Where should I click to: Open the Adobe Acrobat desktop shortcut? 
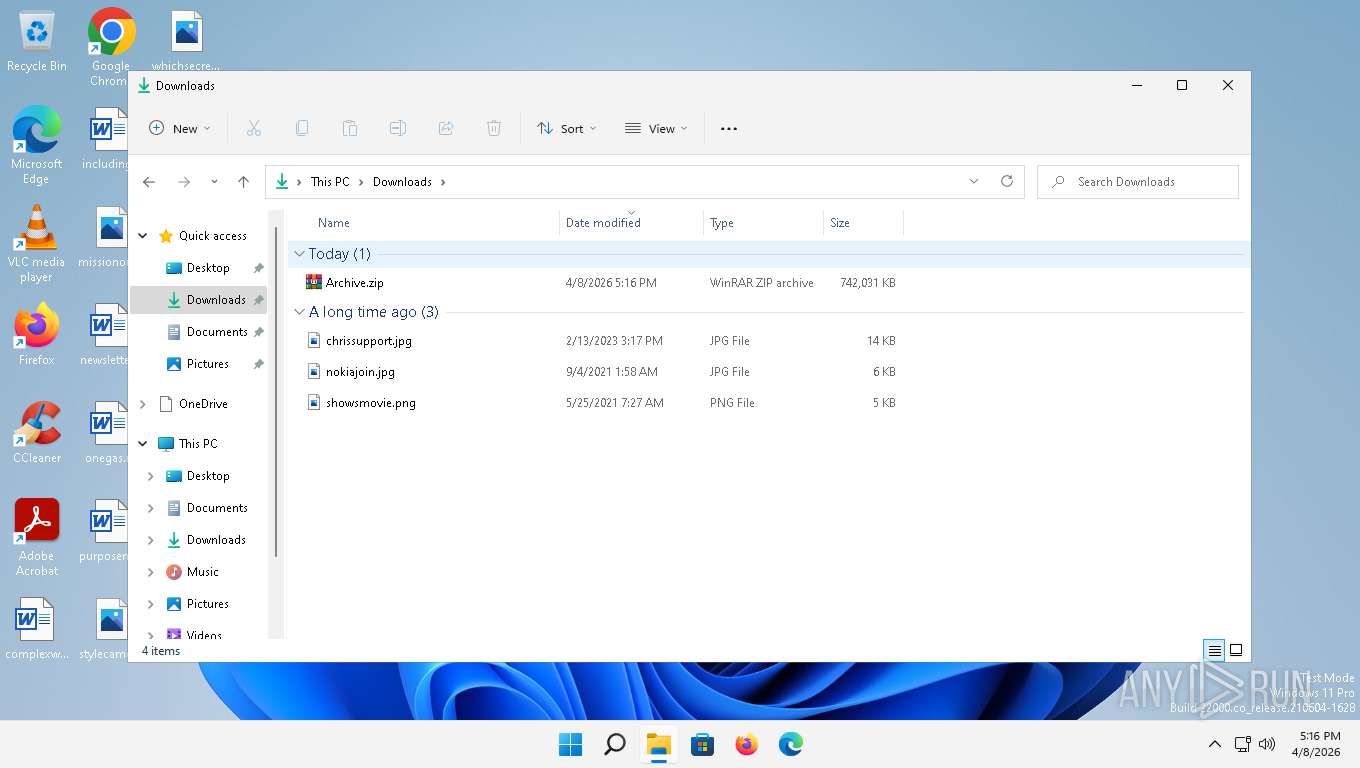[37, 537]
